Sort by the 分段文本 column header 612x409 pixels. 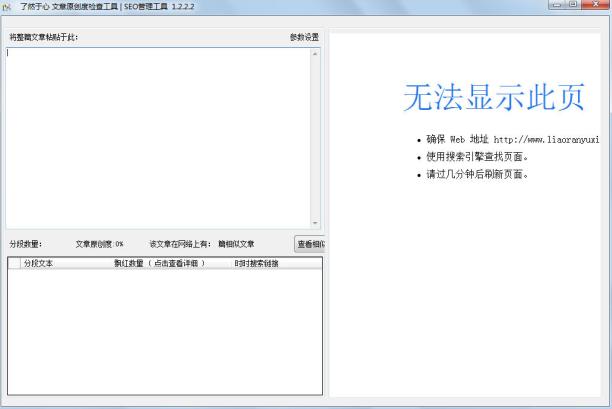tap(38, 264)
